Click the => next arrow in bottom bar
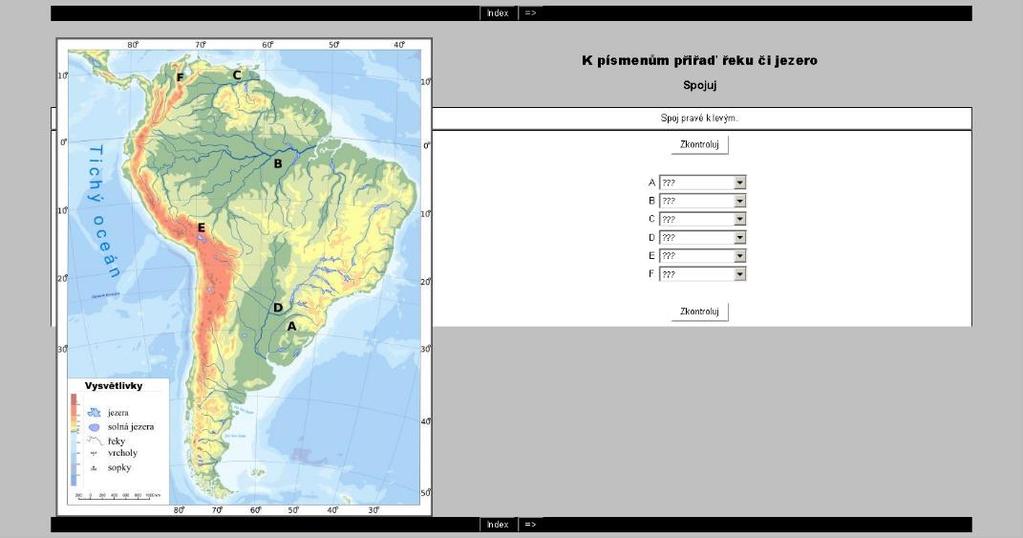This screenshot has height=538, width=1023. [x=530, y=524]
